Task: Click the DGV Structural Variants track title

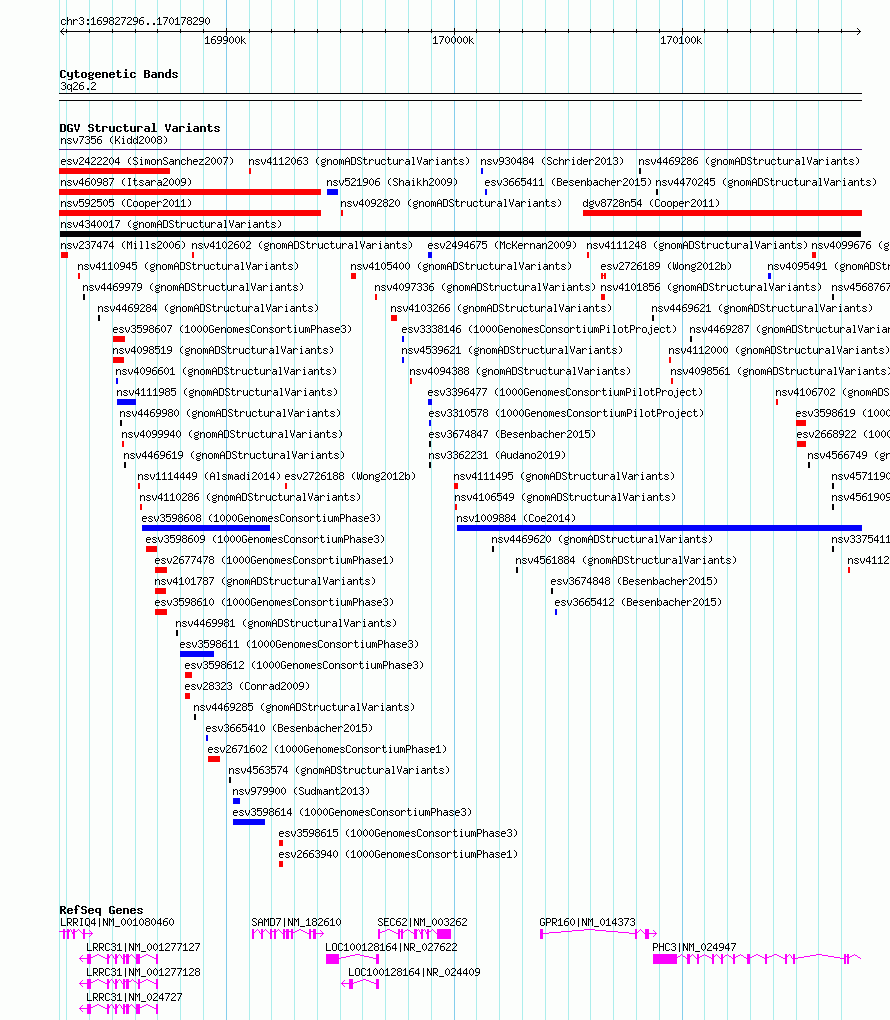Action: [140, 128]
